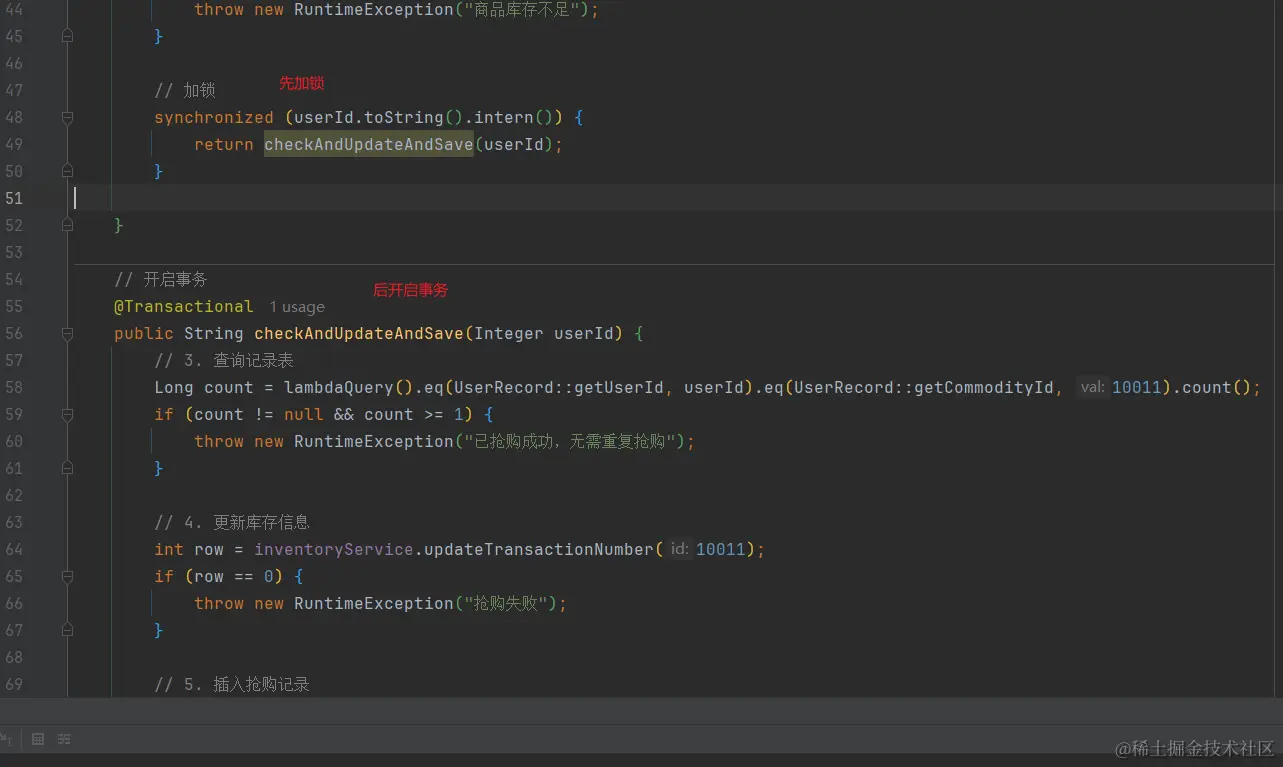The height and width of the screenshot is (767, 1283).
Task: Click UserRecord::getCommodityId reference
Action: point(923,387)
